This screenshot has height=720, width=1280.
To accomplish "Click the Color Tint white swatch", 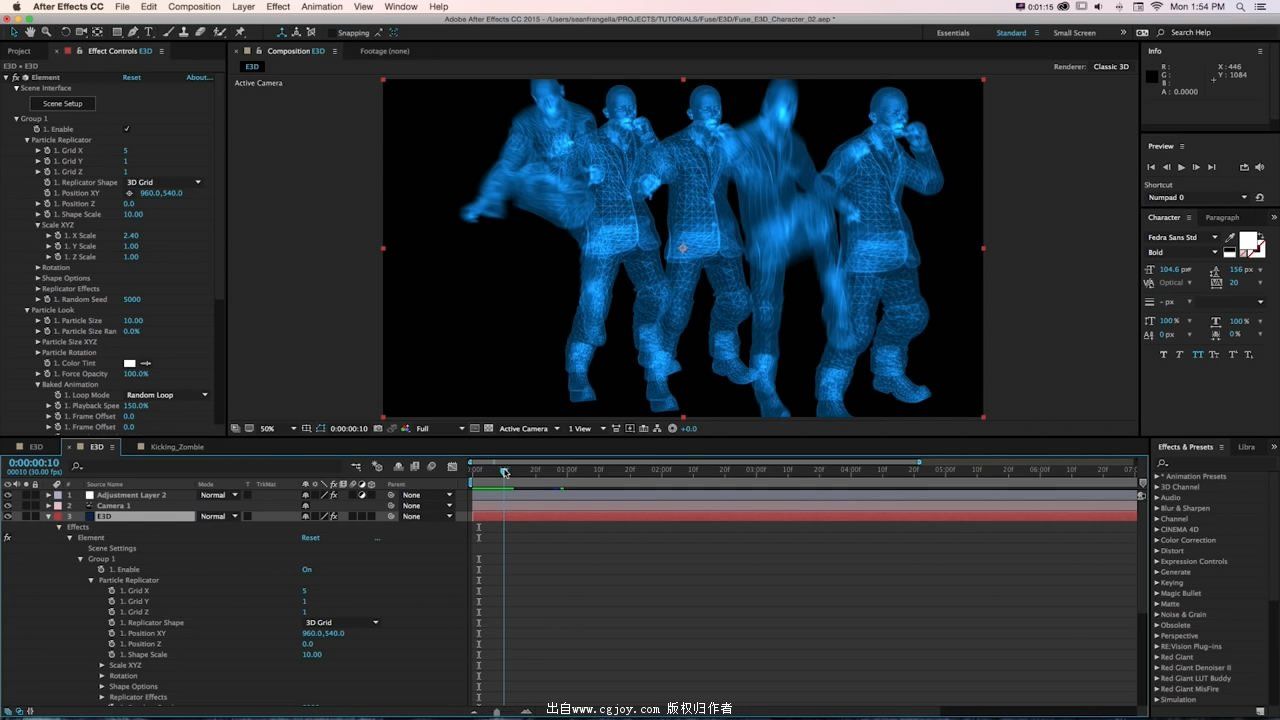I will click(x=129, y=363).
